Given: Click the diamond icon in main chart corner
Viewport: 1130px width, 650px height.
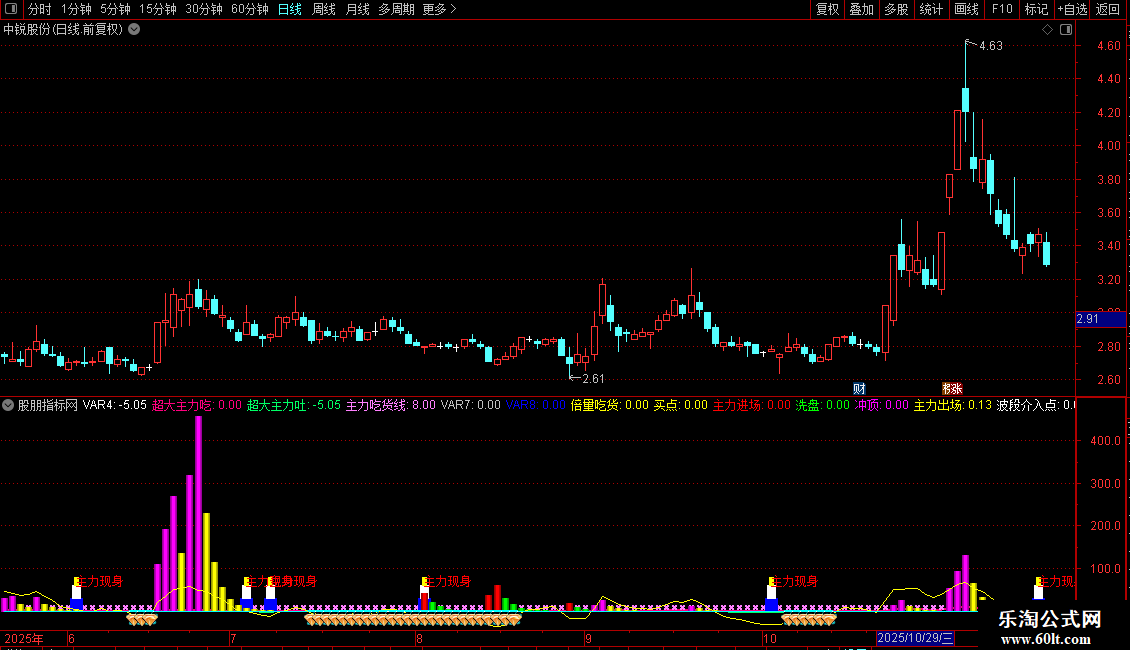Looking at the screenshot, I should pyautogui.click(x=1047, y=30).
